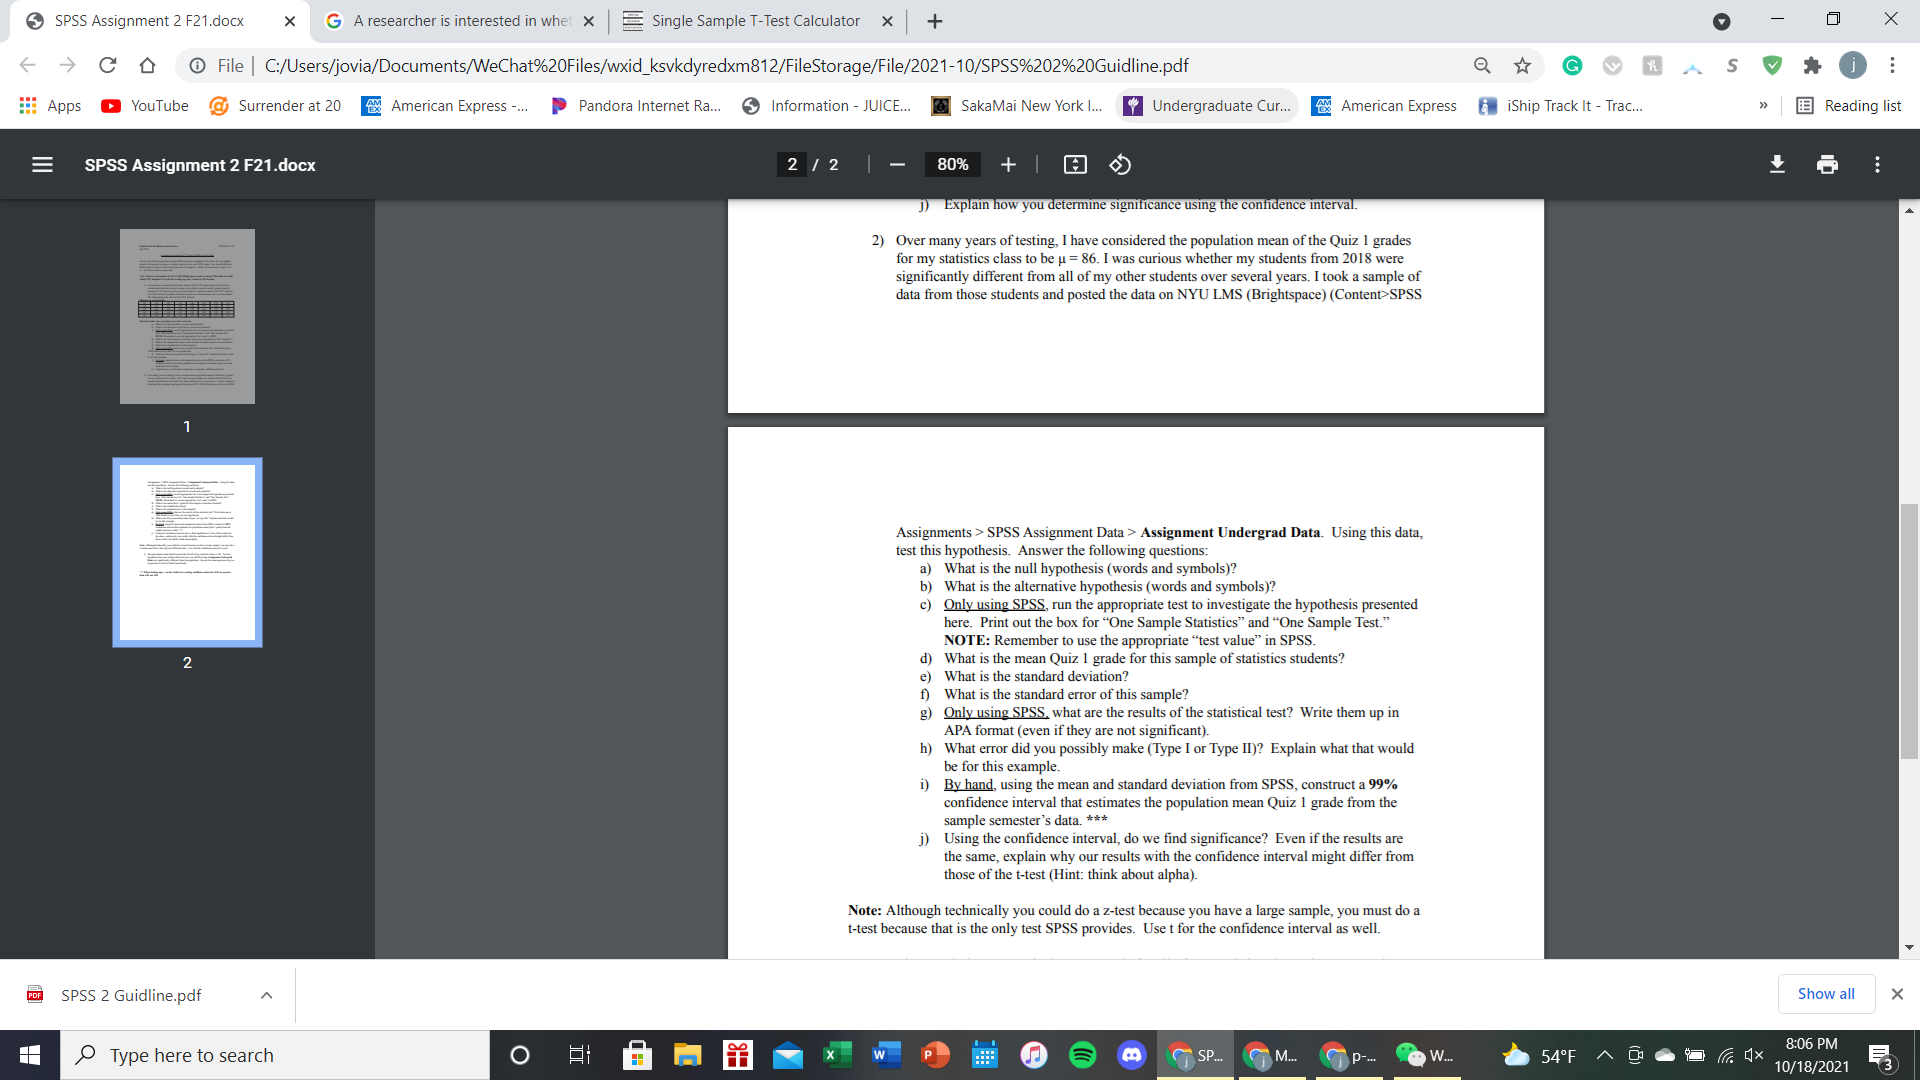Open Word from the taskbar

pos(886,1055)
